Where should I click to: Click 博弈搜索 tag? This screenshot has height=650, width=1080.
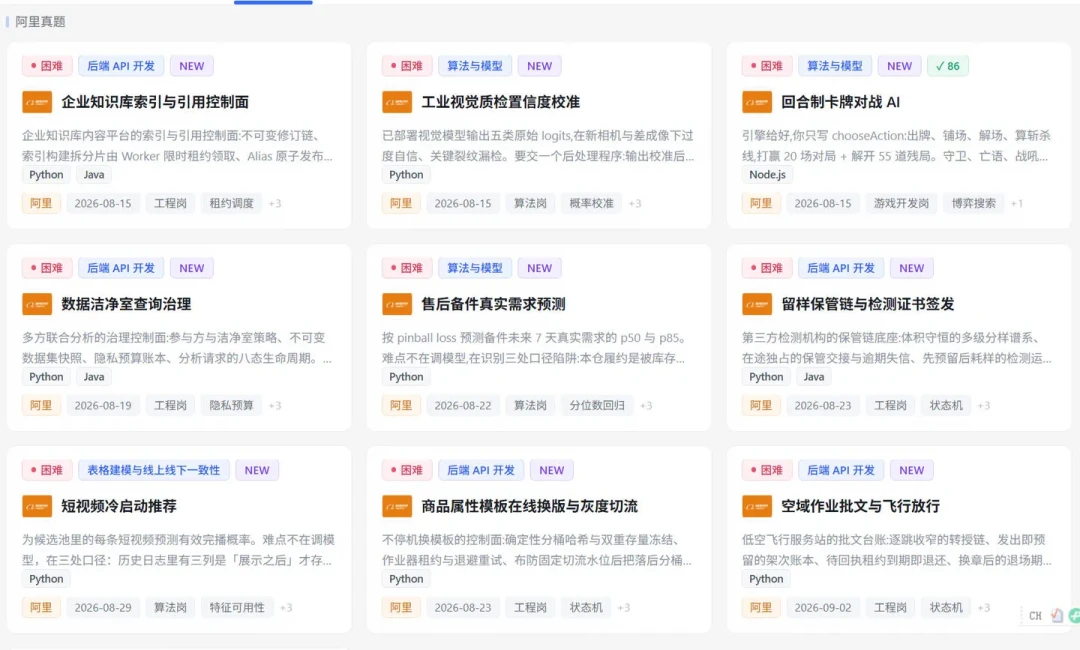pyautogui.click(x=973, y=203)
